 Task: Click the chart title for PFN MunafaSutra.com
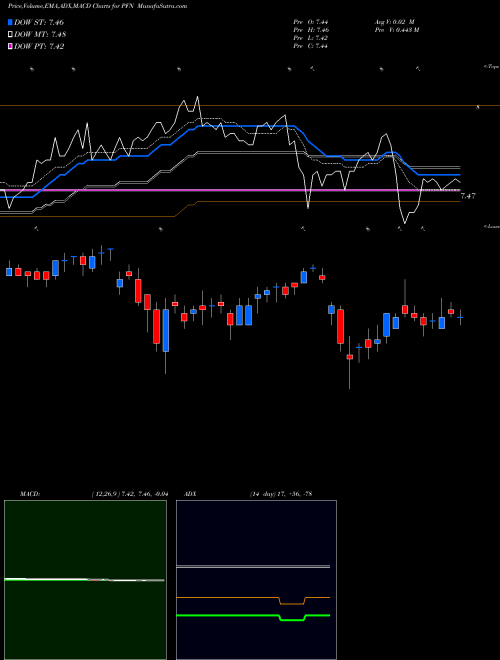coord(98,6)
